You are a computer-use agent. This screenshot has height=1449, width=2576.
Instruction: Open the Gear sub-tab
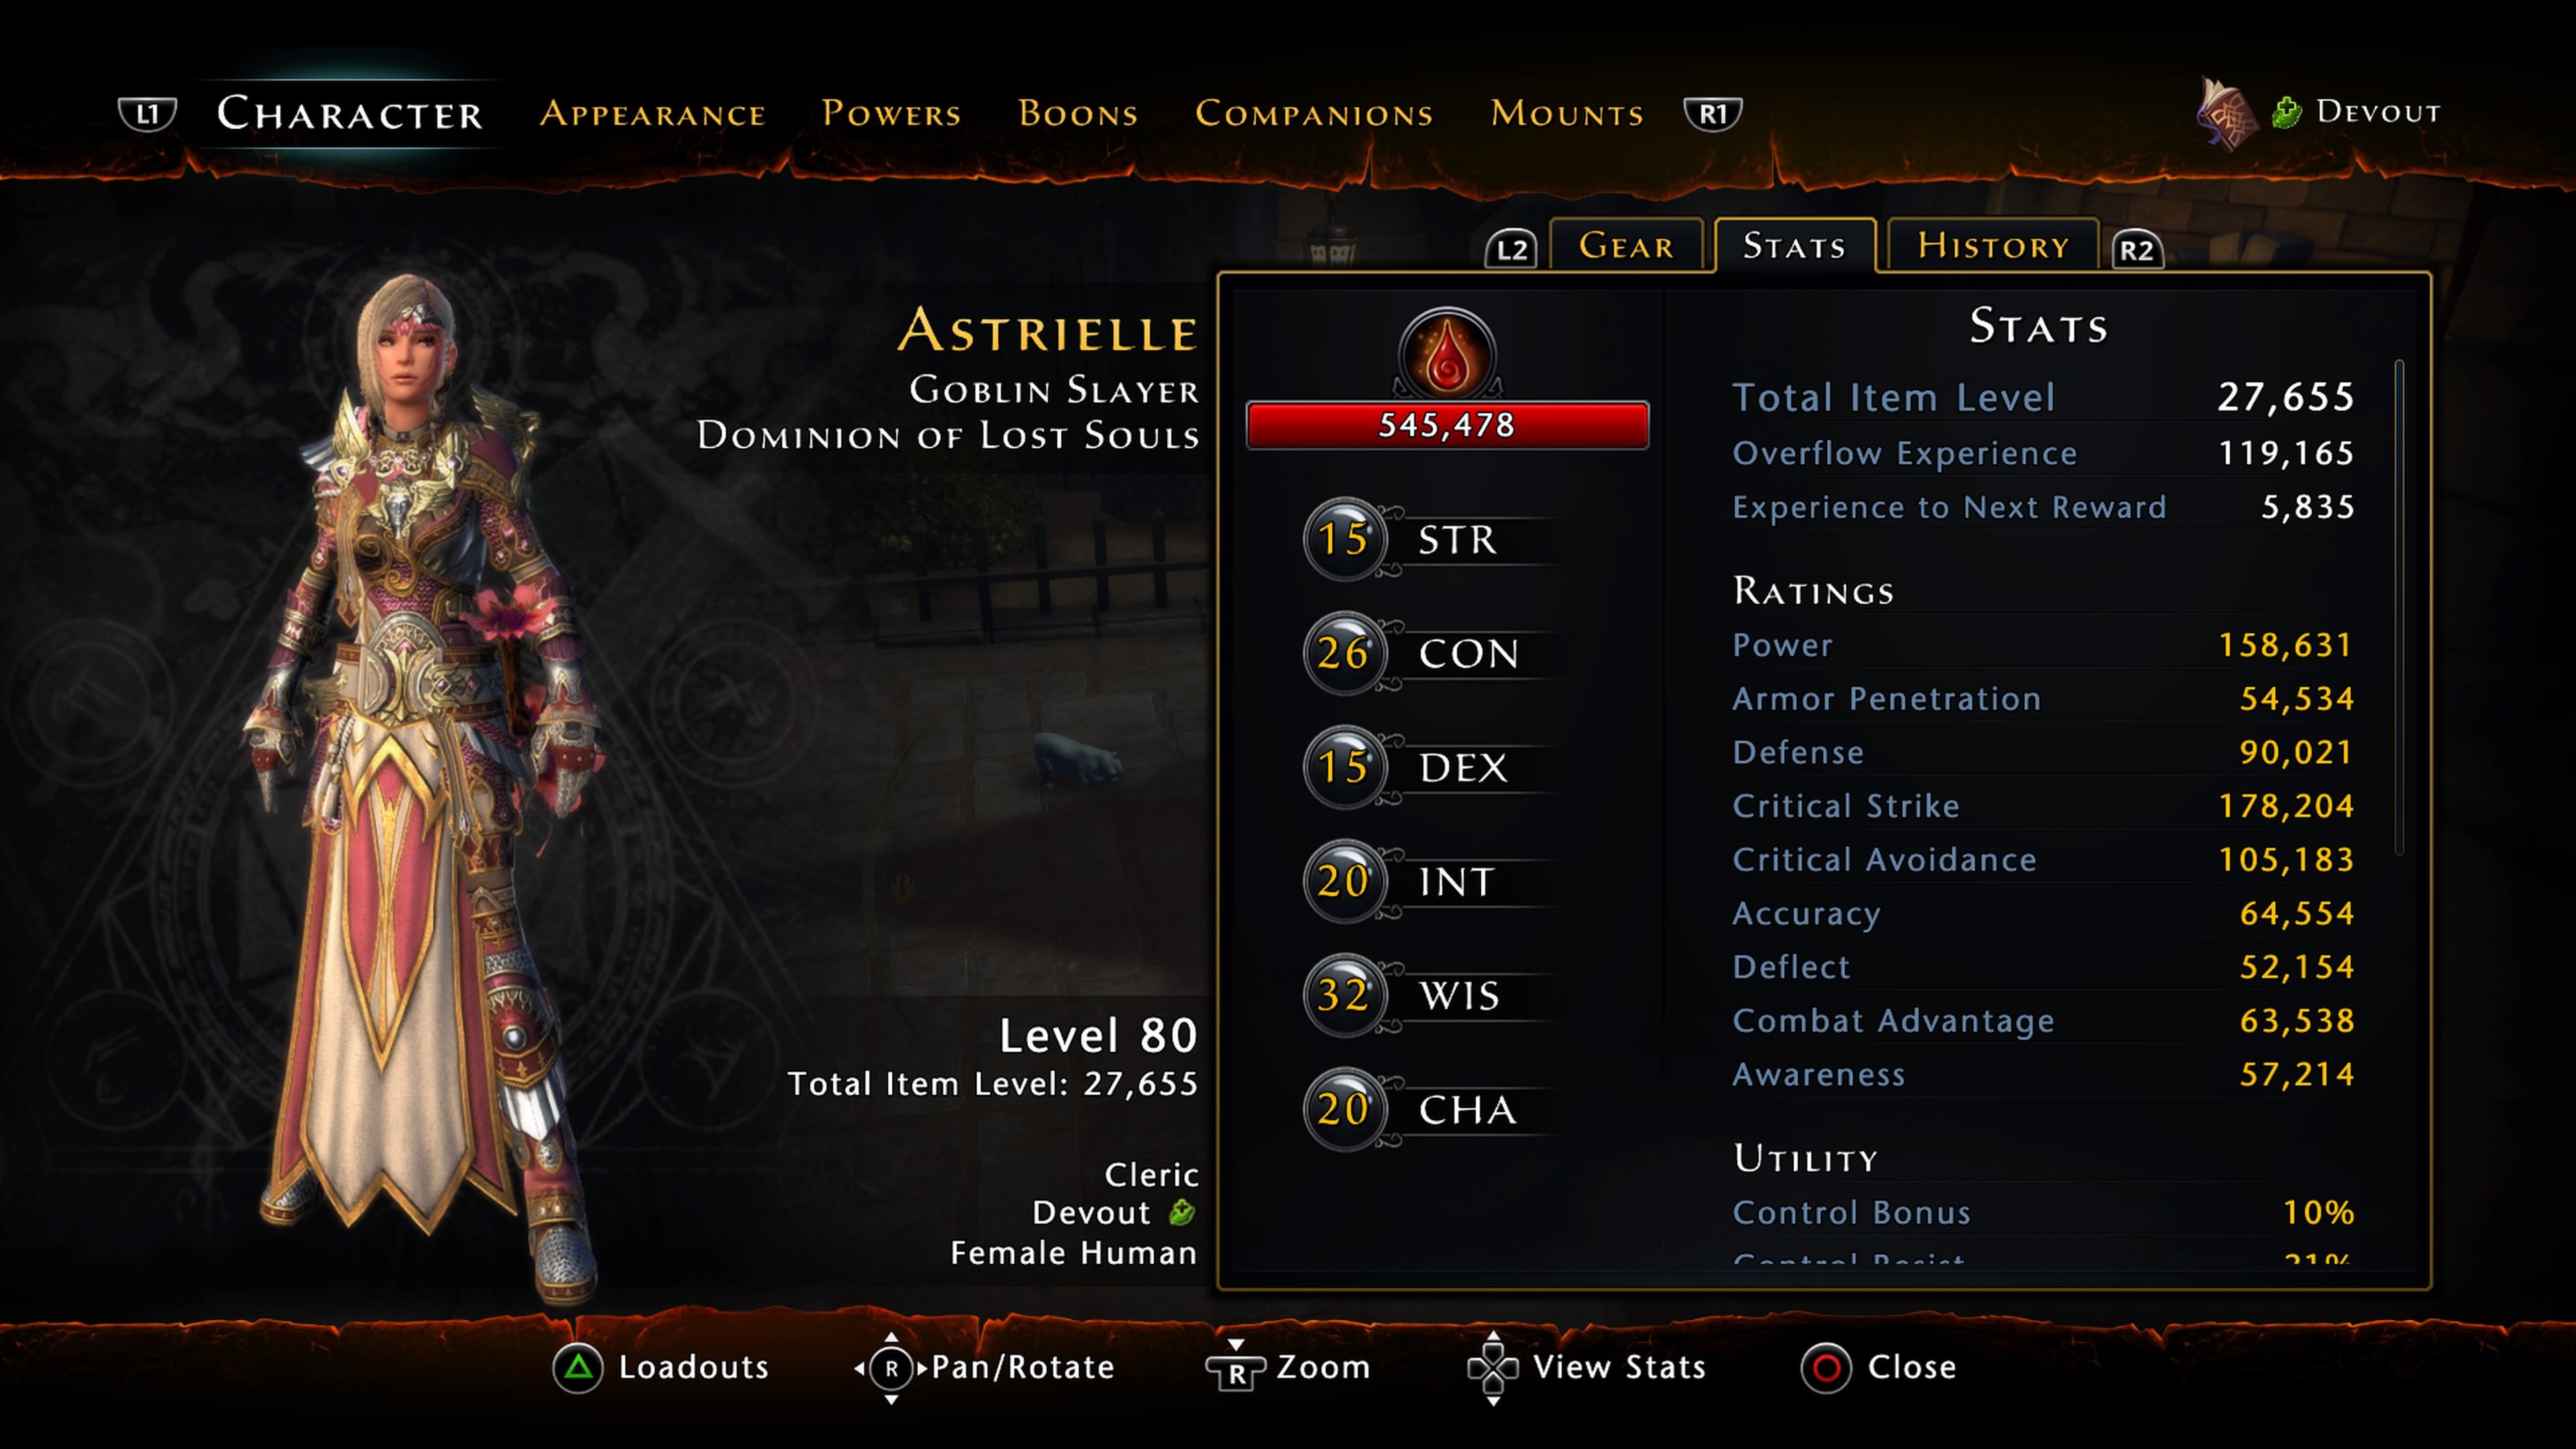[1626, 245]
